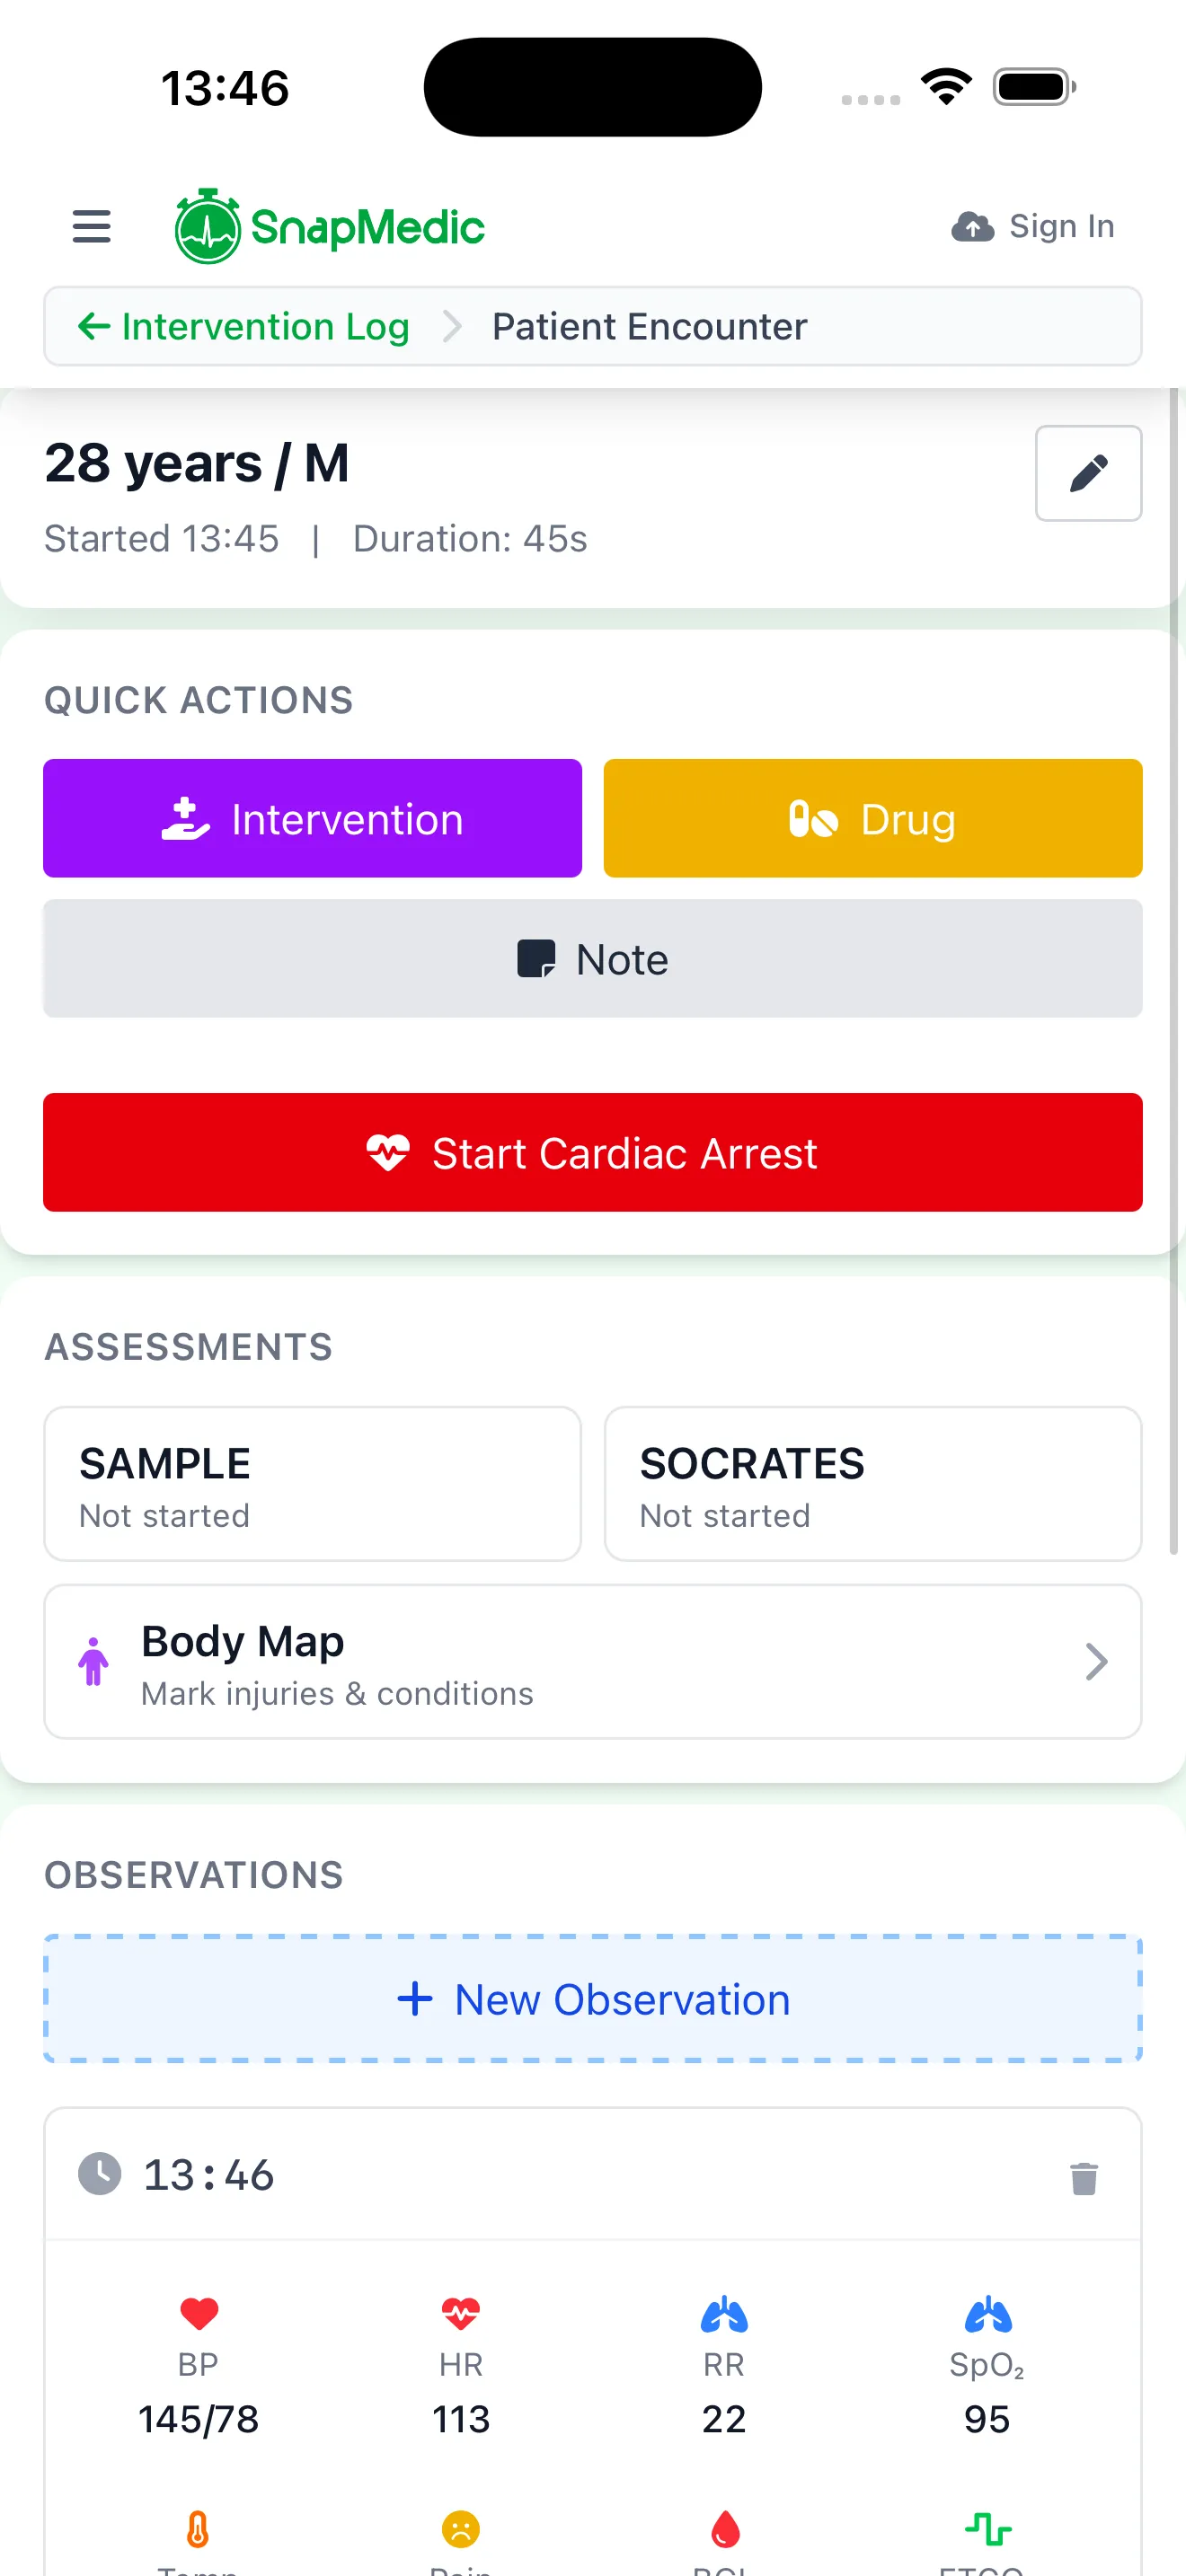Add a new Intervention
Viewport: 1186px width, 2576px height.
click(312, 818)
